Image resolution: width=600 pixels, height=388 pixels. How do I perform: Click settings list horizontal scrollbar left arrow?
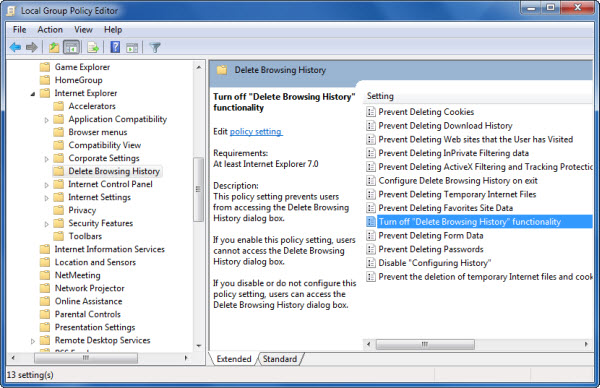[368, 344]
